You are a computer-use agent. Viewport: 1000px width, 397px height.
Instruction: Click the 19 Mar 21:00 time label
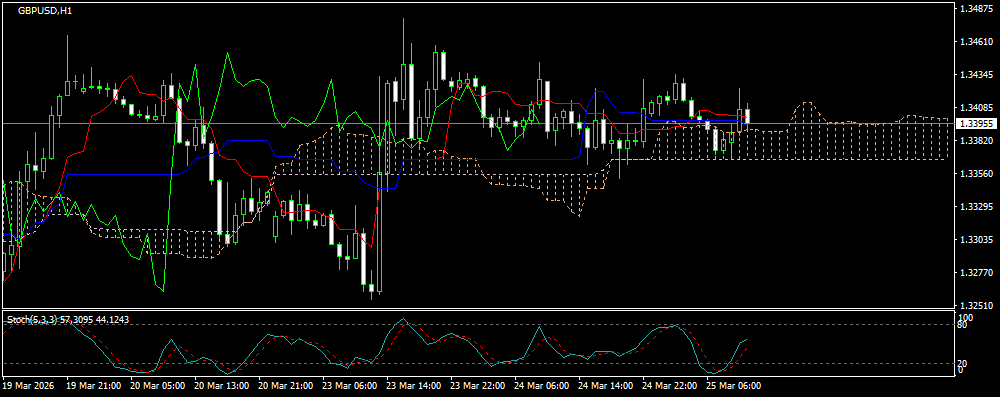pos(93,386)
